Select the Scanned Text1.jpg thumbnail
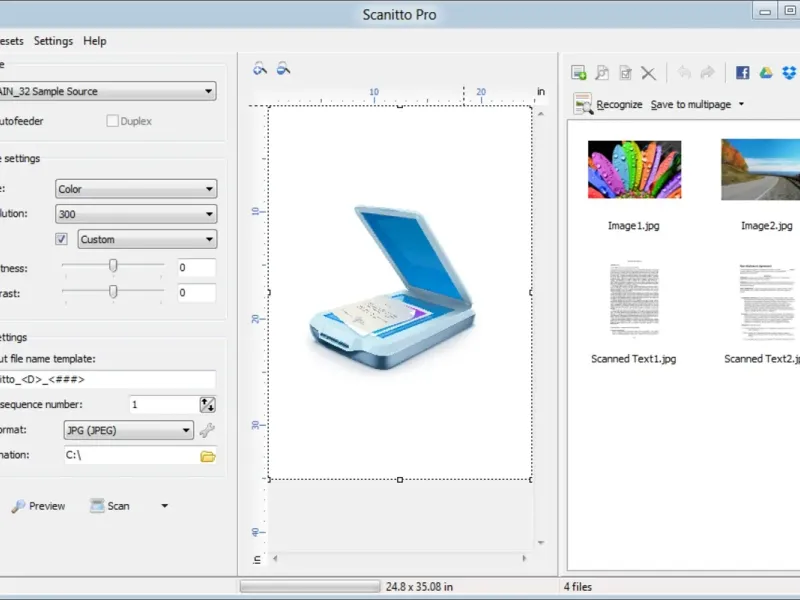This screenshot has width=800, height=600. pyautogui.click(x=634, y=298)
